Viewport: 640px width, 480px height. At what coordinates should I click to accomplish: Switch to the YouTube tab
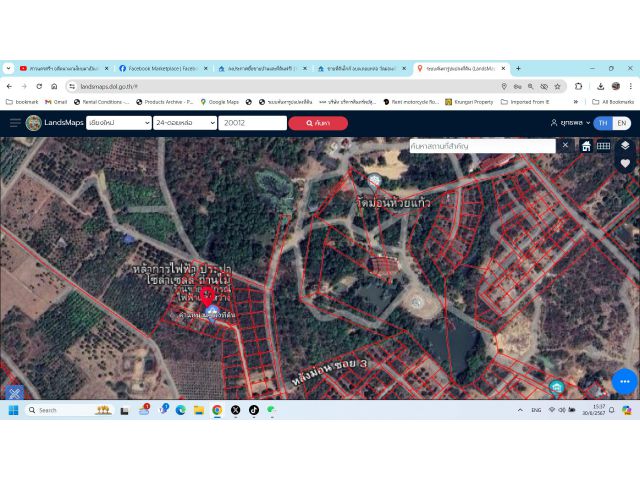point(64,69)
